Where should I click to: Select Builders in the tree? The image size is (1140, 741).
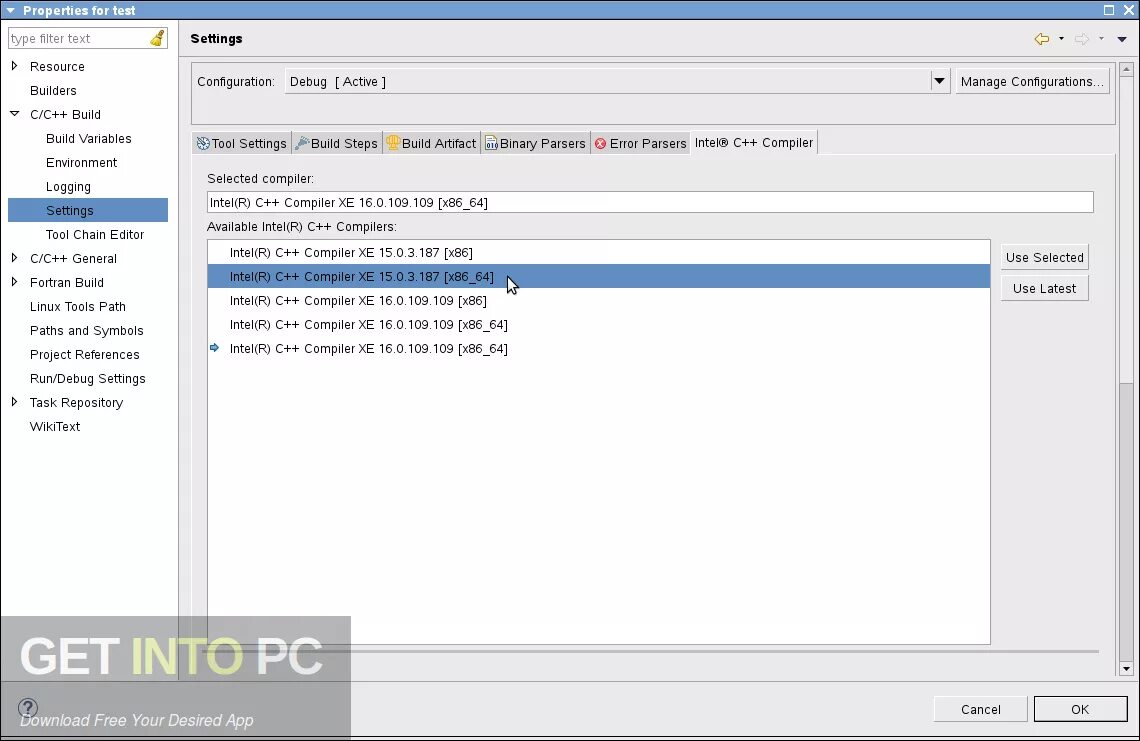tap(53, 90)
